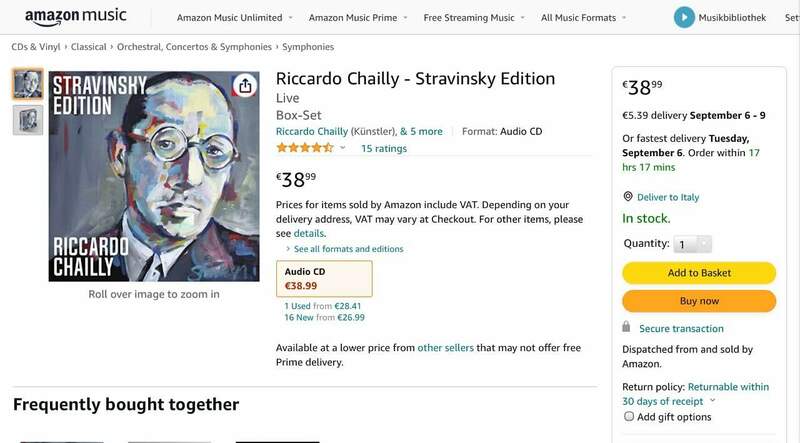Expand the Amazon Music Unlimited menu

point(236,18)
